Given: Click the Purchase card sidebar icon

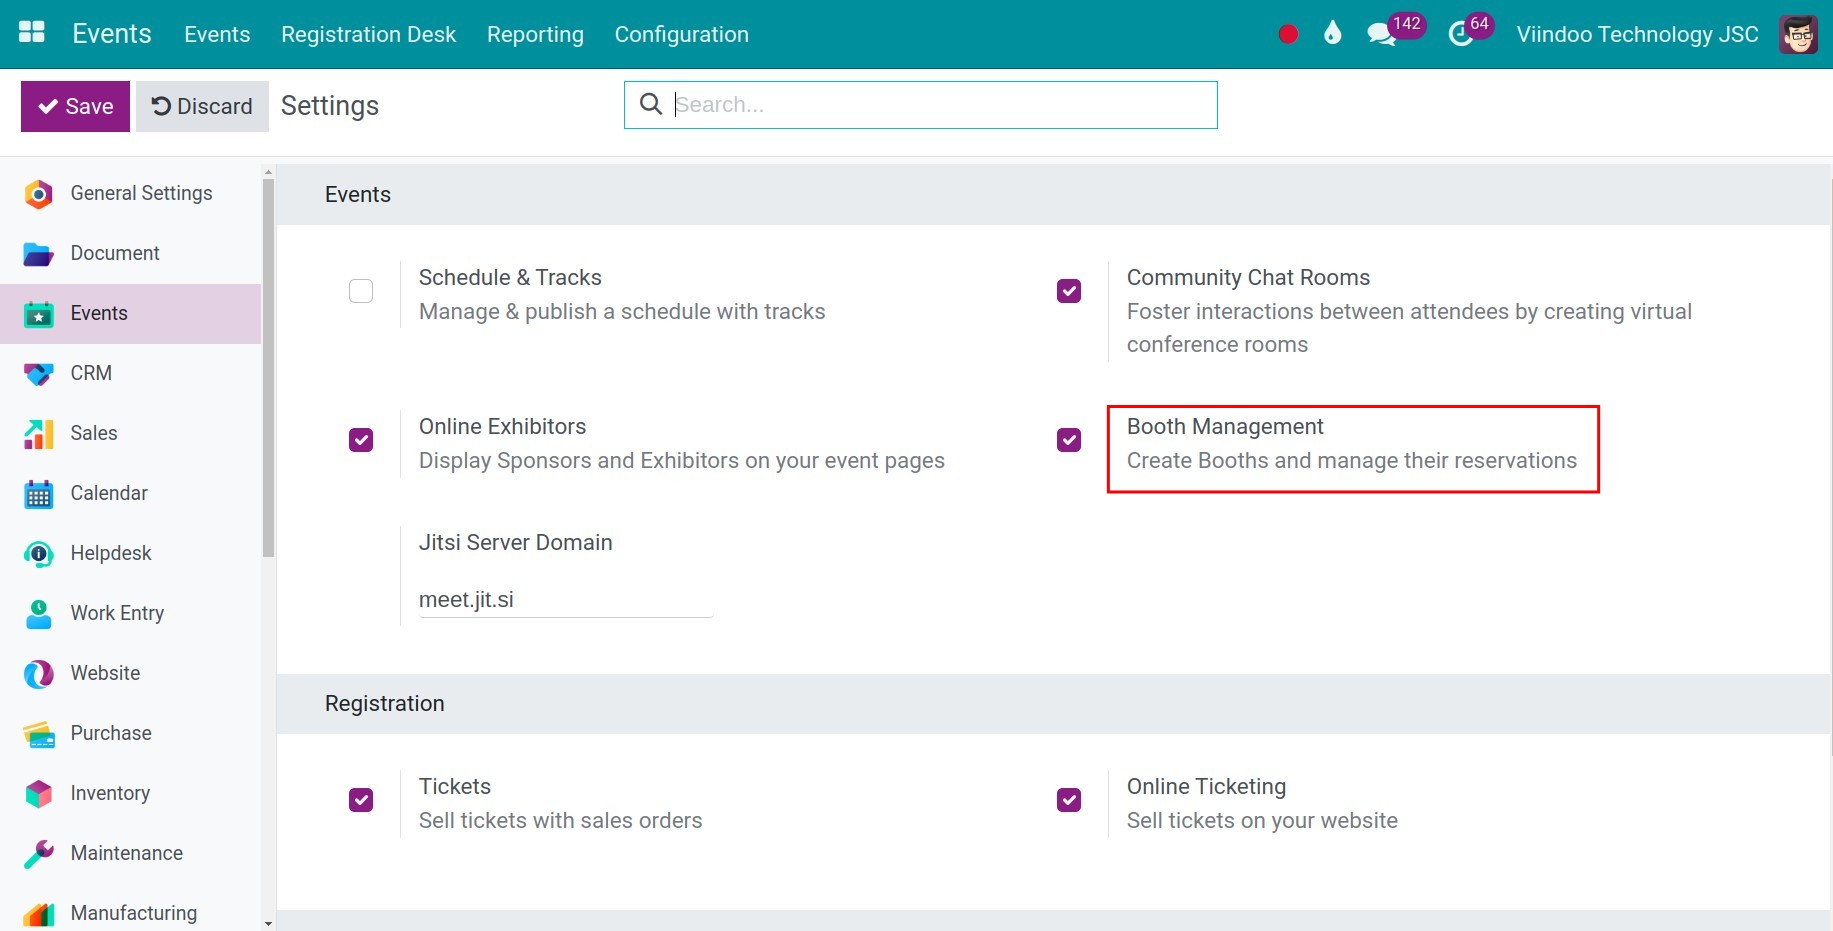Looking at the screenshot, I should [38, 734].
